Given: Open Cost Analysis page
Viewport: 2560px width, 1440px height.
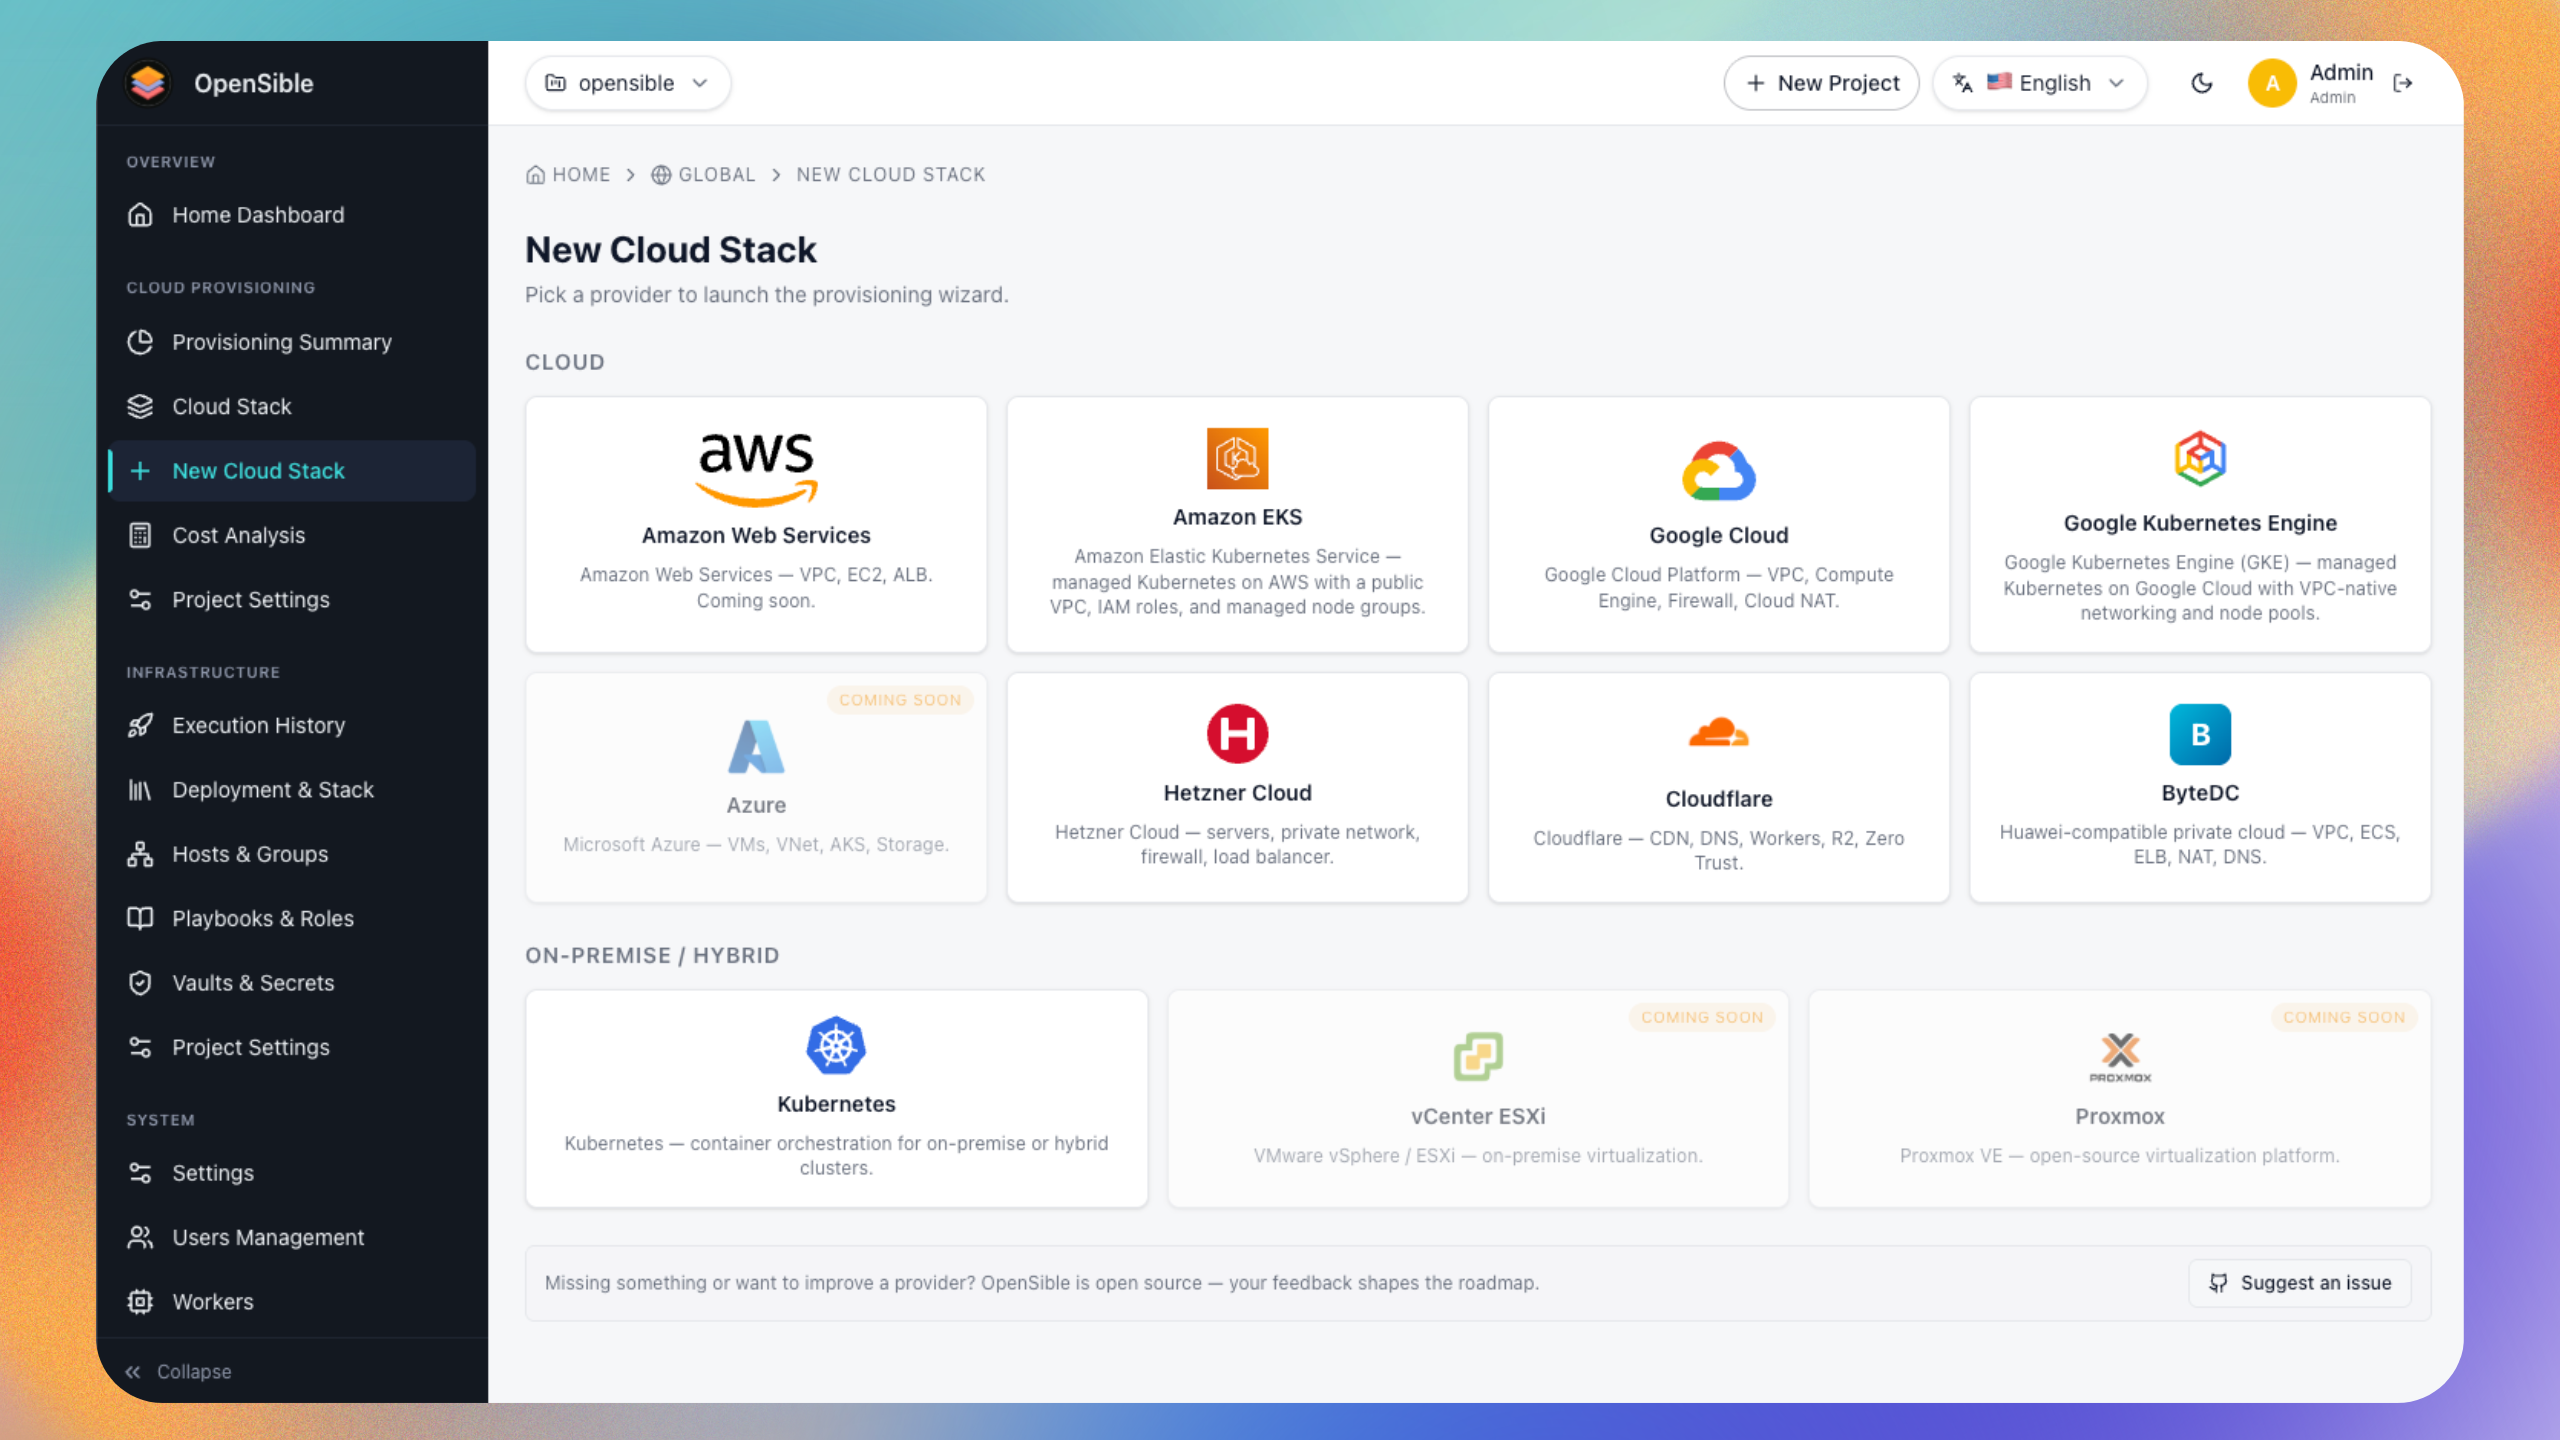Looking at the screenshot, I should (291, 535).
